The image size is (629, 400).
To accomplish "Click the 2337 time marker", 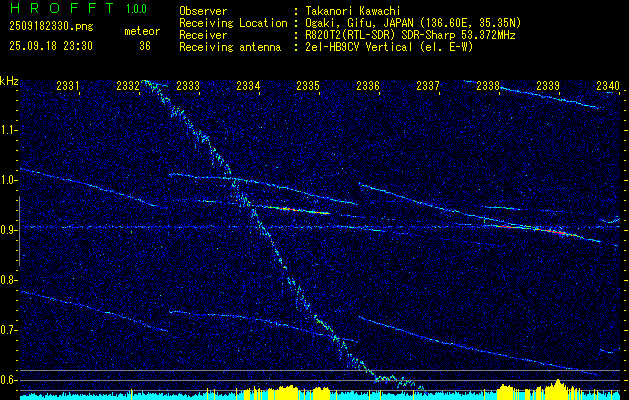I will pyautogui.click(x=428, y=85).
